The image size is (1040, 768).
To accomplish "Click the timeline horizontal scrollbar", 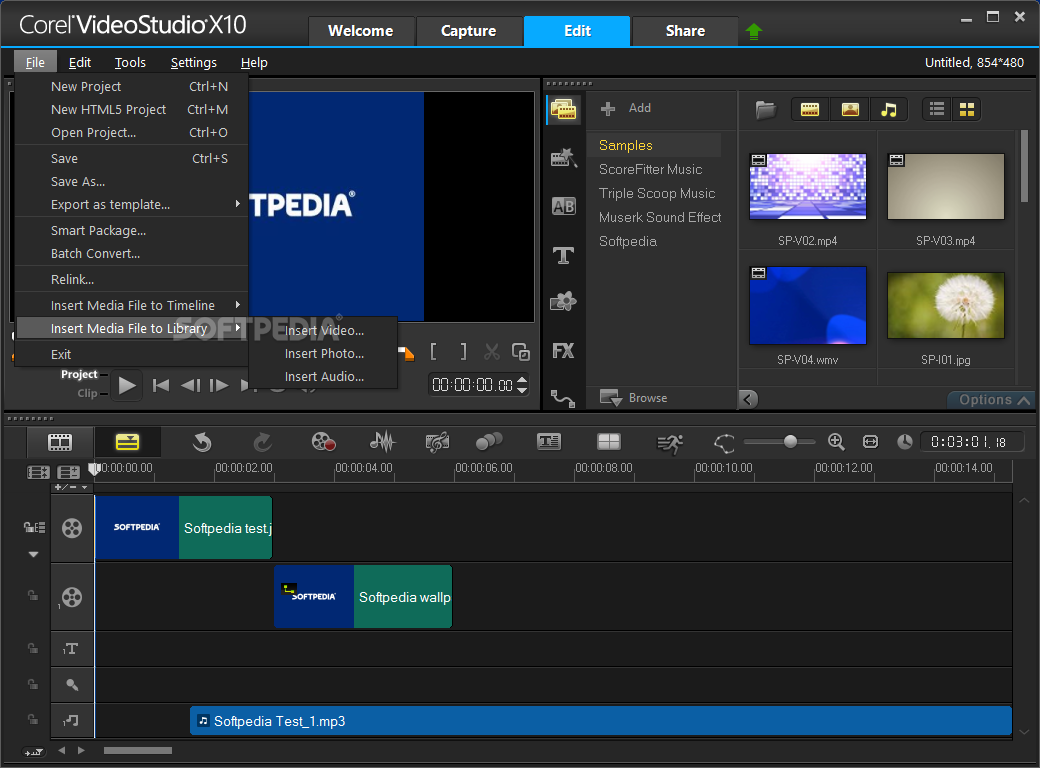I will [x=137, y=751].
